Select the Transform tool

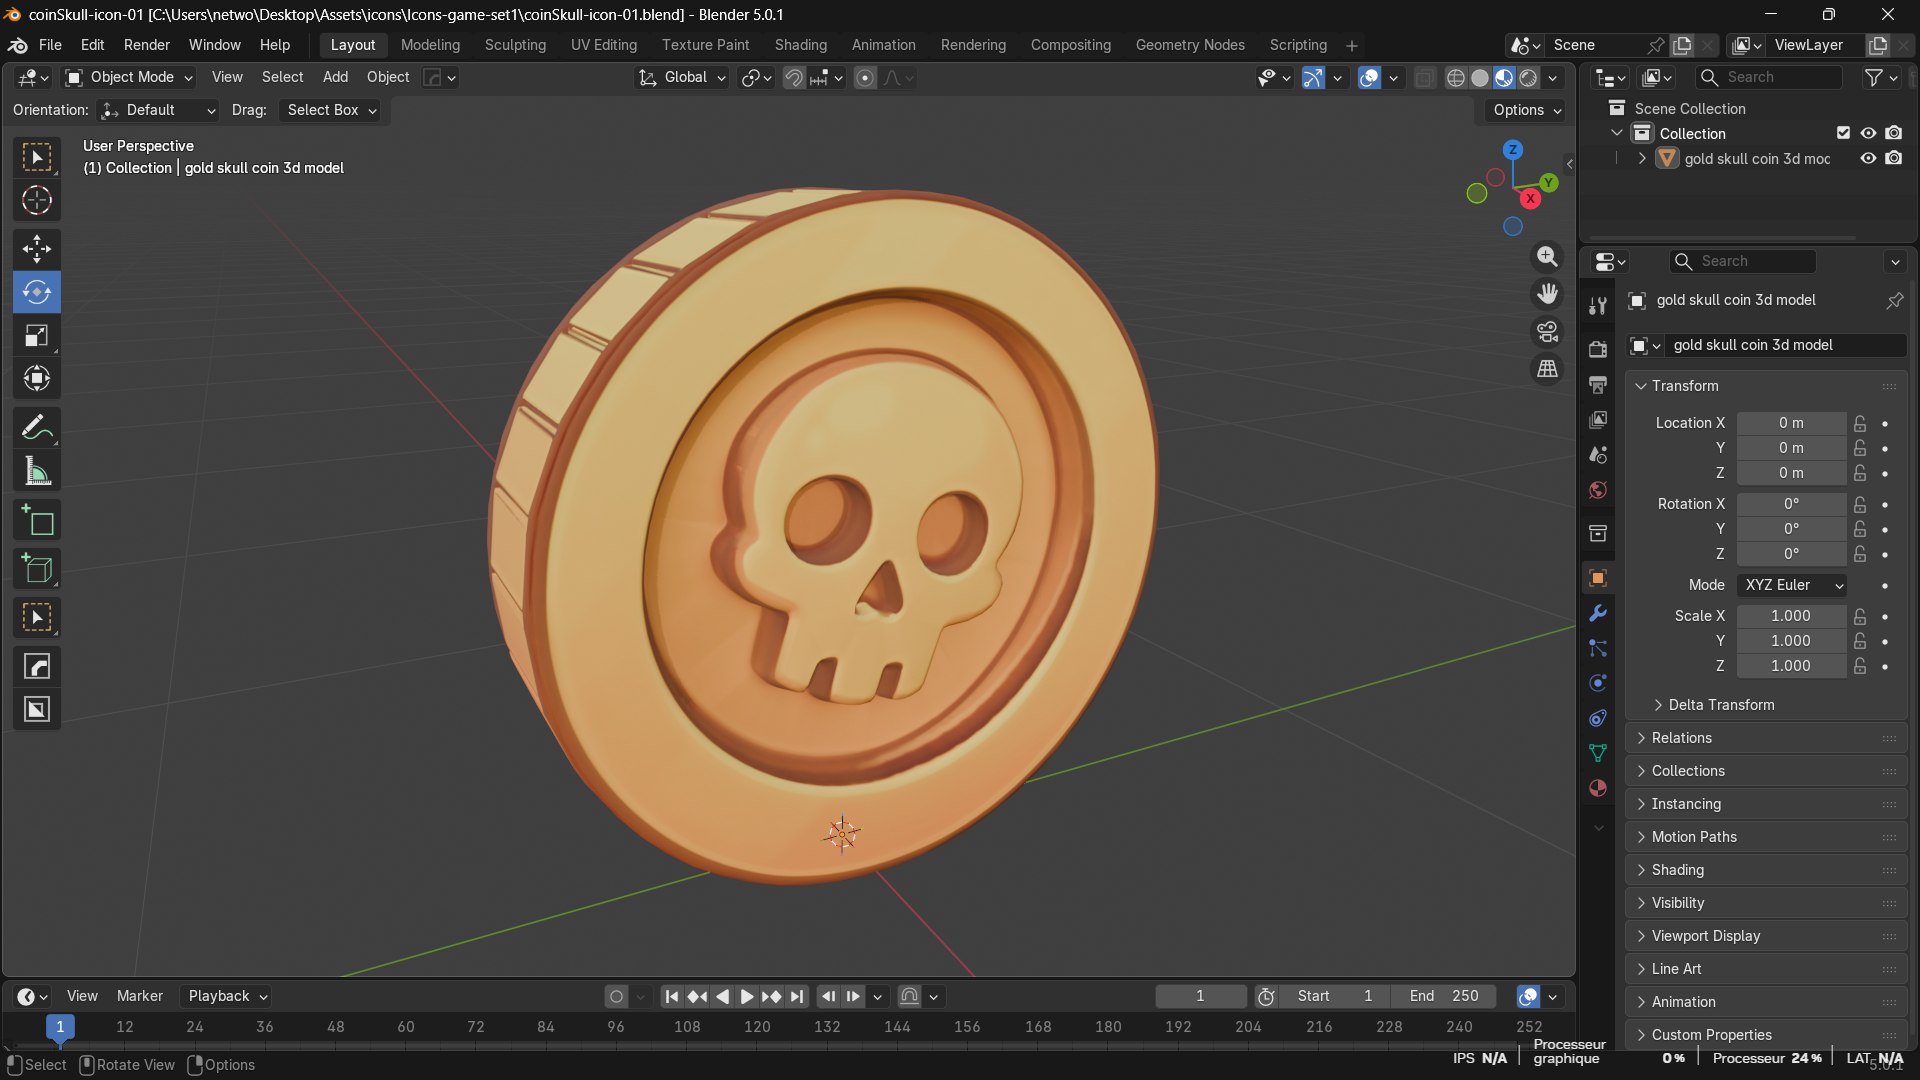click(x=37, y=378)
